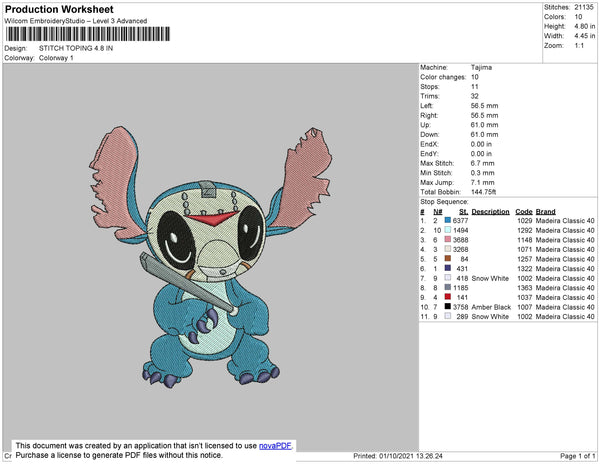The image size is (600, 464).
Task: Click the black swatch for stop 10
Action: pos(447,306)
